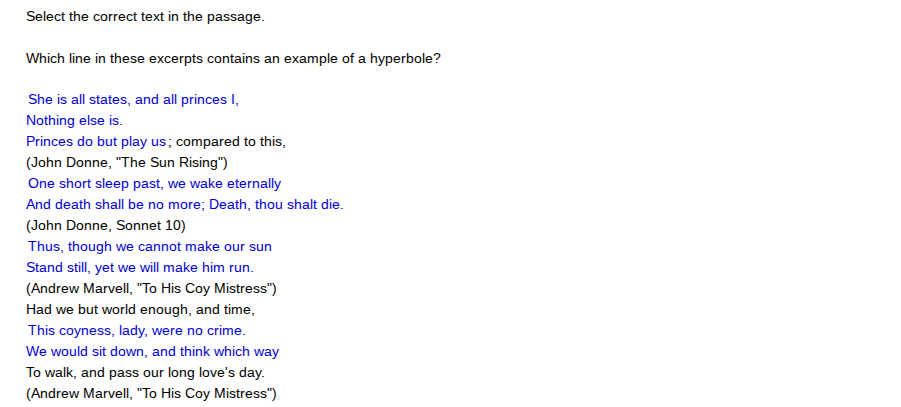The height and width of the screenshot is (407, 901).
Task: Click the first Andrew Marvell "To His Coy Mistress" citation
Action: click(151, 289)
